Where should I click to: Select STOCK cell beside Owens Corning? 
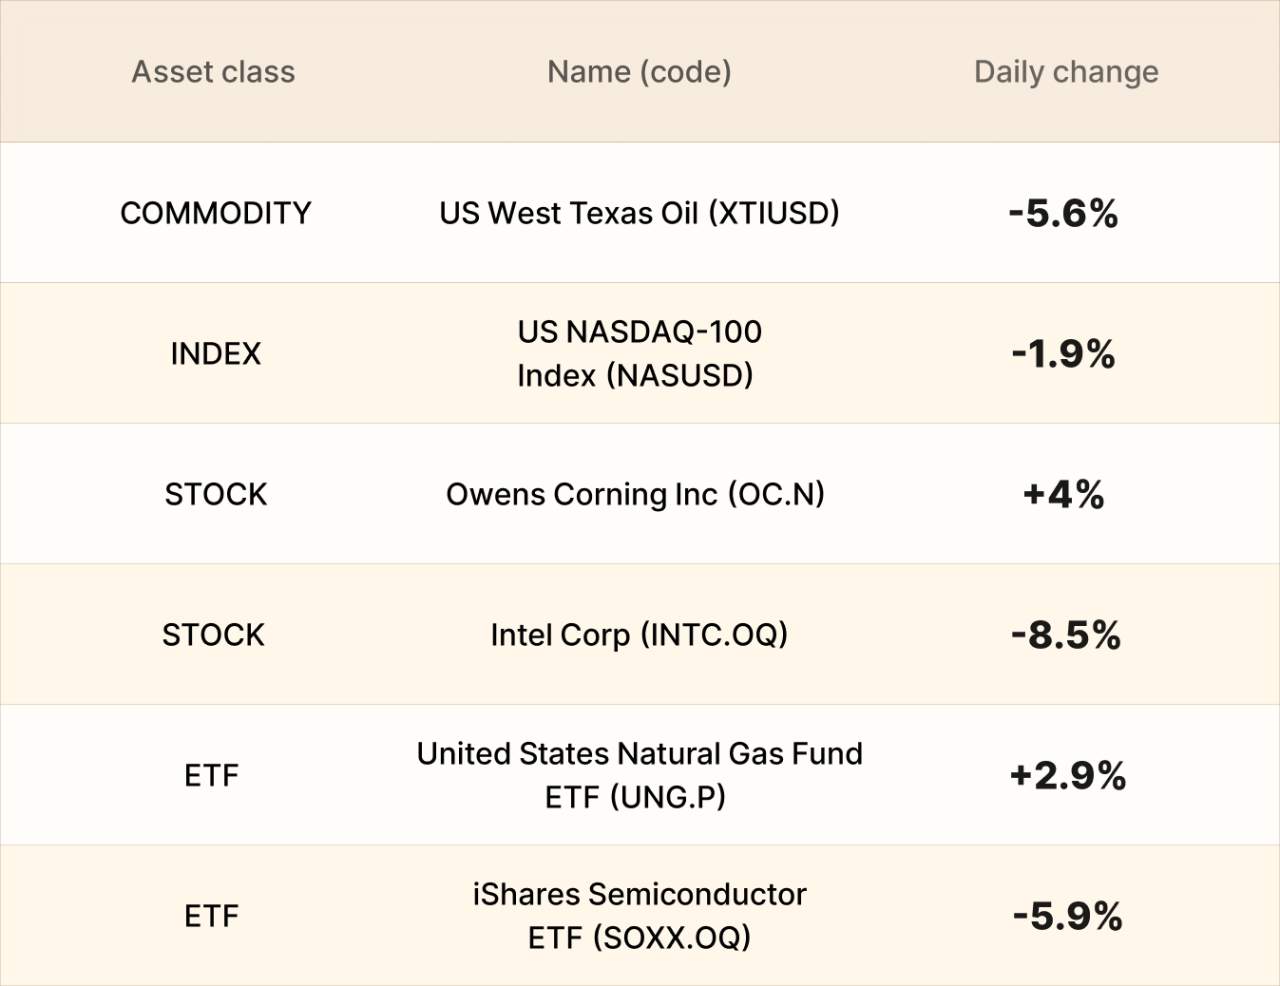tap(216, 494)
